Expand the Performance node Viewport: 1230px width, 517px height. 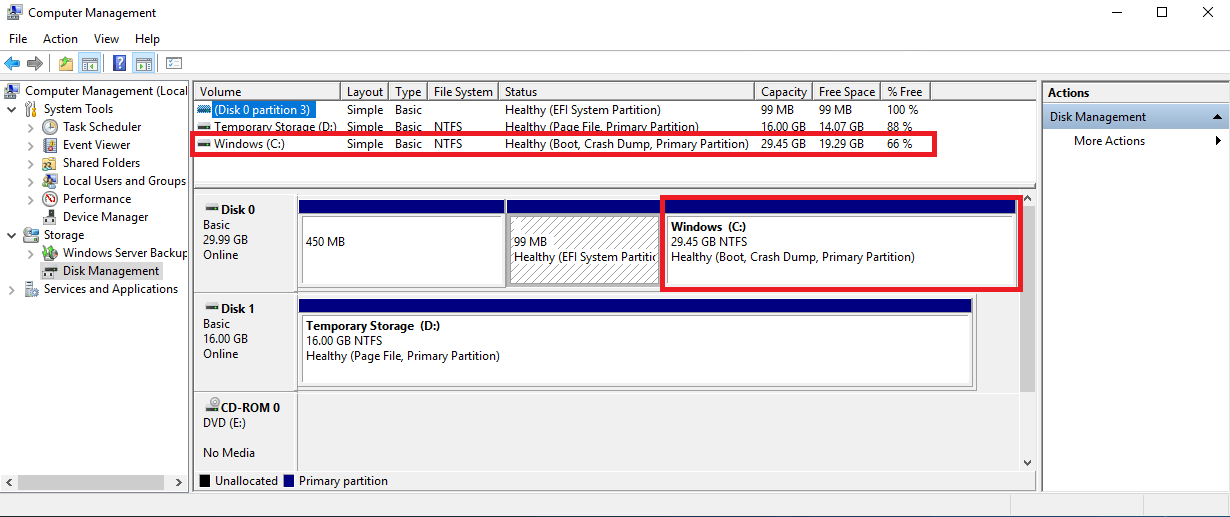pyautogui.click(x=30, y=199)
